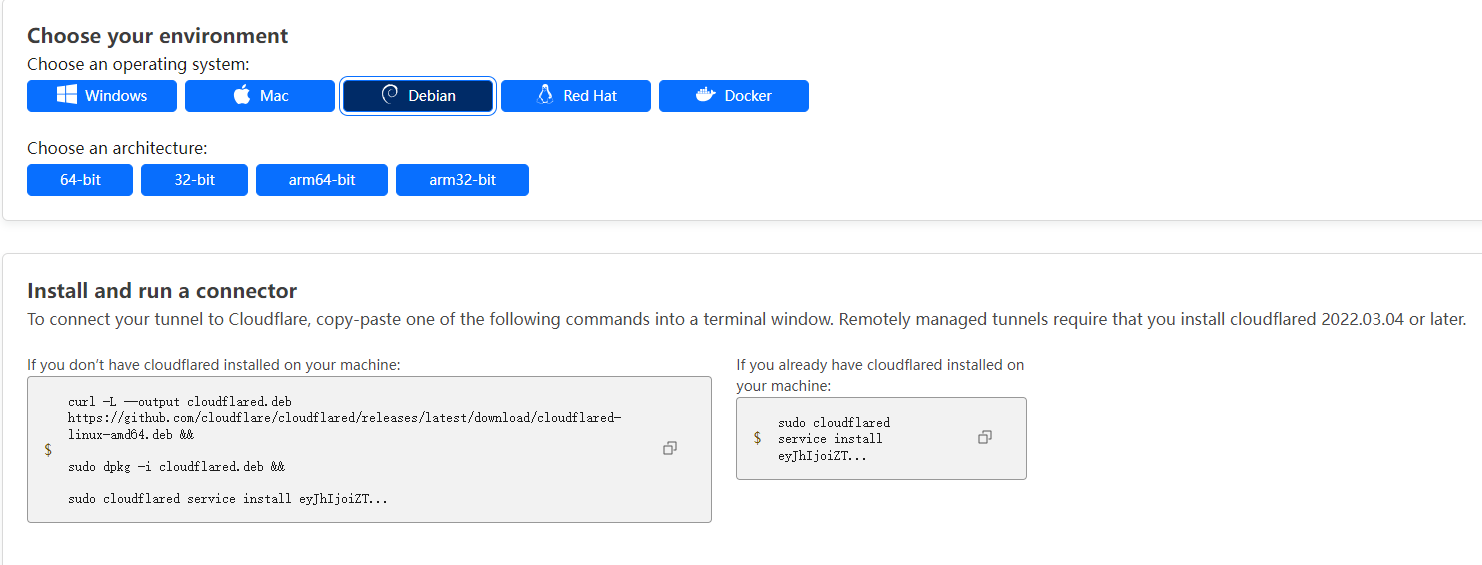This screenshot has width=1482, height=565.
Task: Click the Windows logo icon
Action: click(67, 95)
